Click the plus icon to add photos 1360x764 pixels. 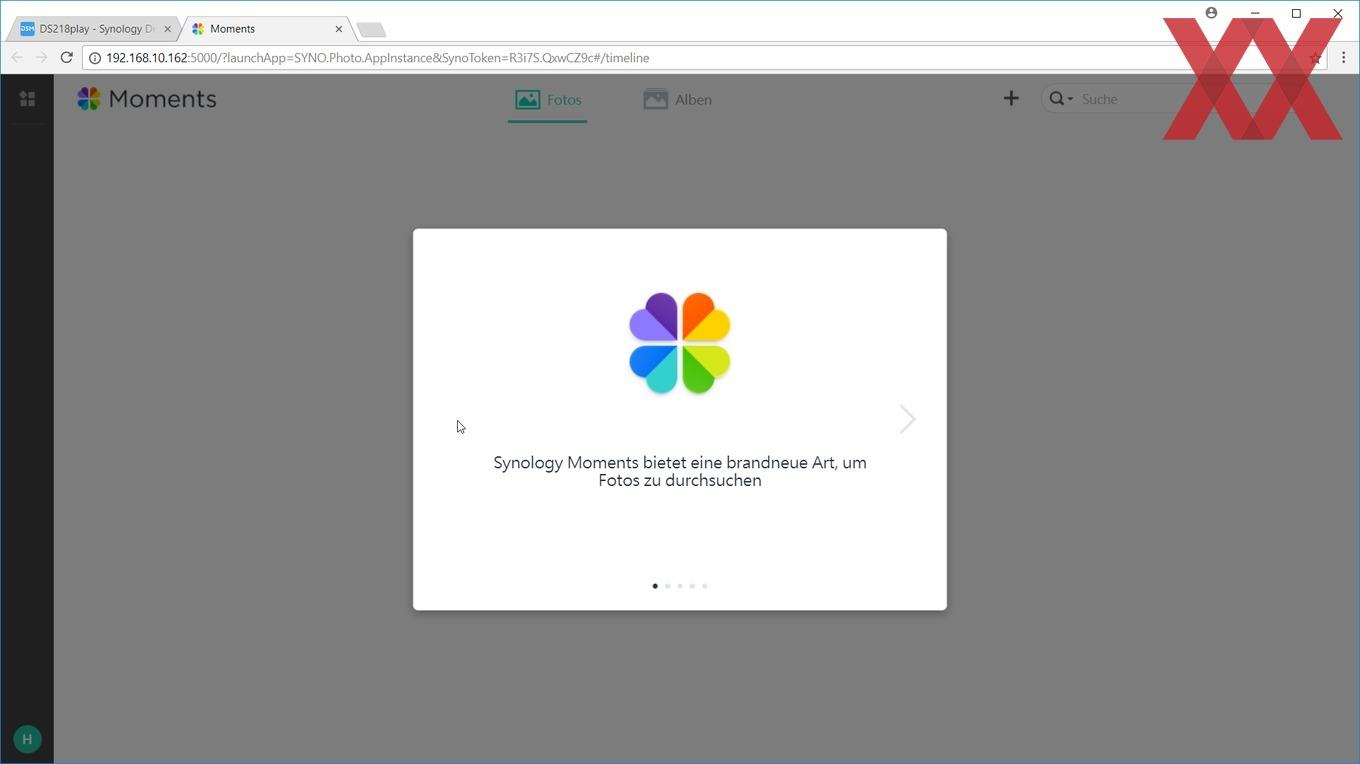[1011, 98]
